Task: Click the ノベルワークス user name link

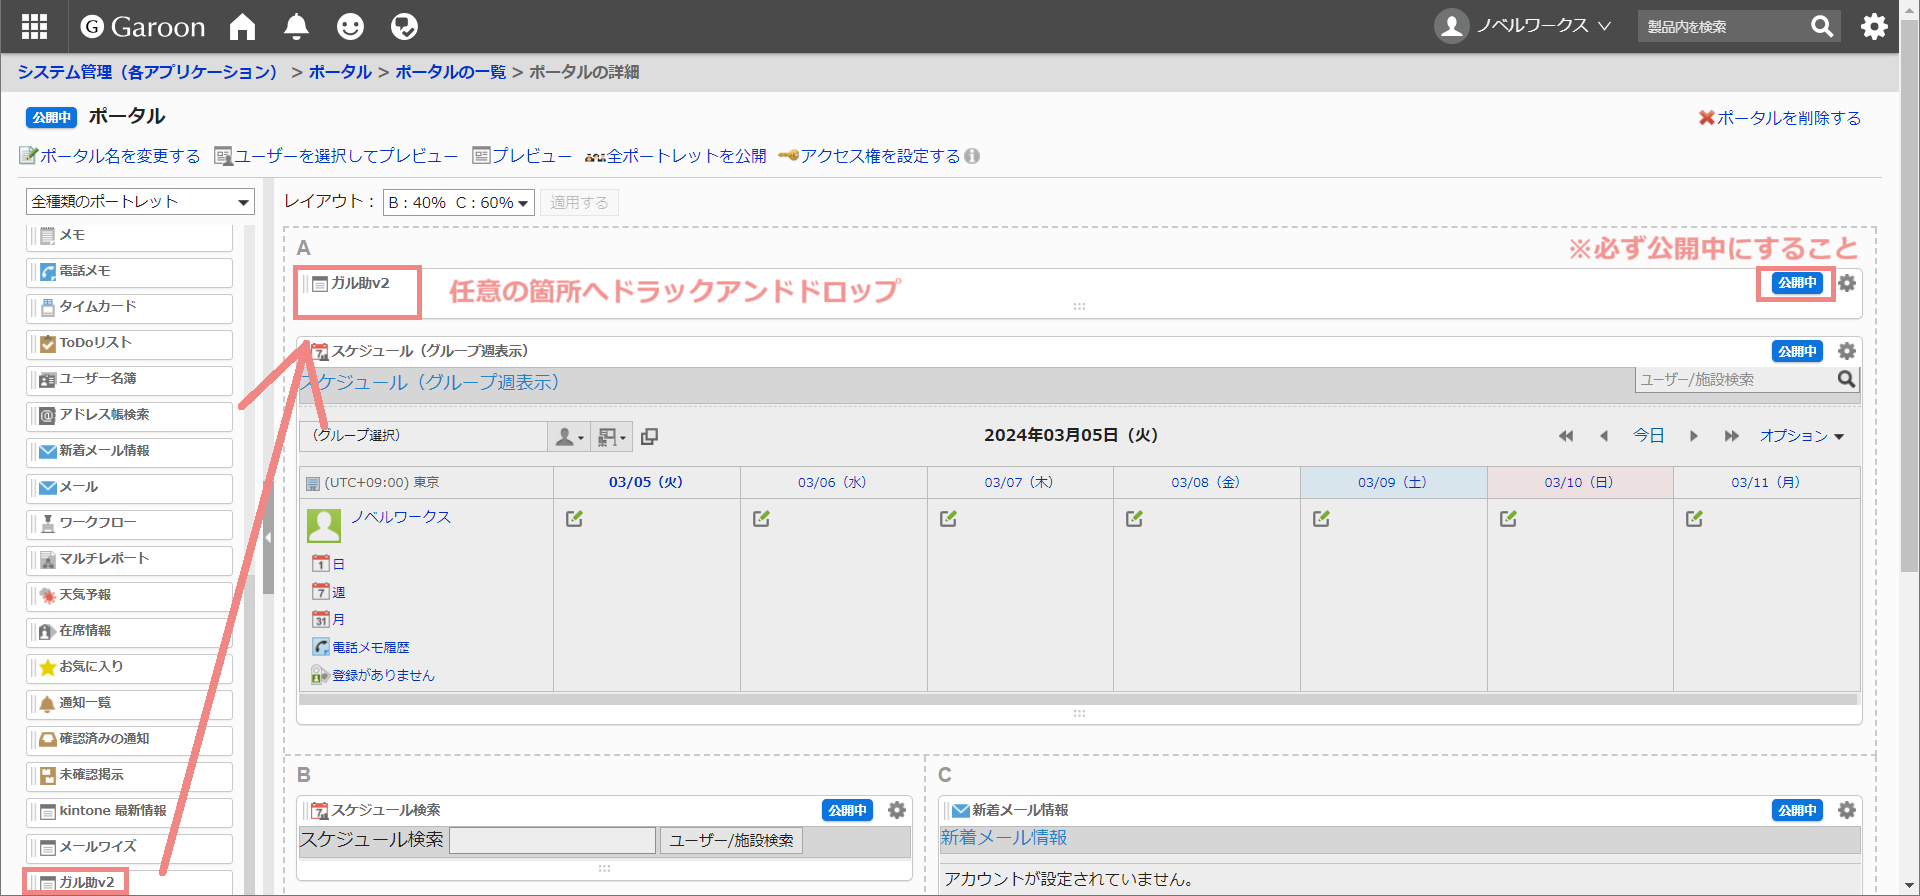Action: [401, 517]
